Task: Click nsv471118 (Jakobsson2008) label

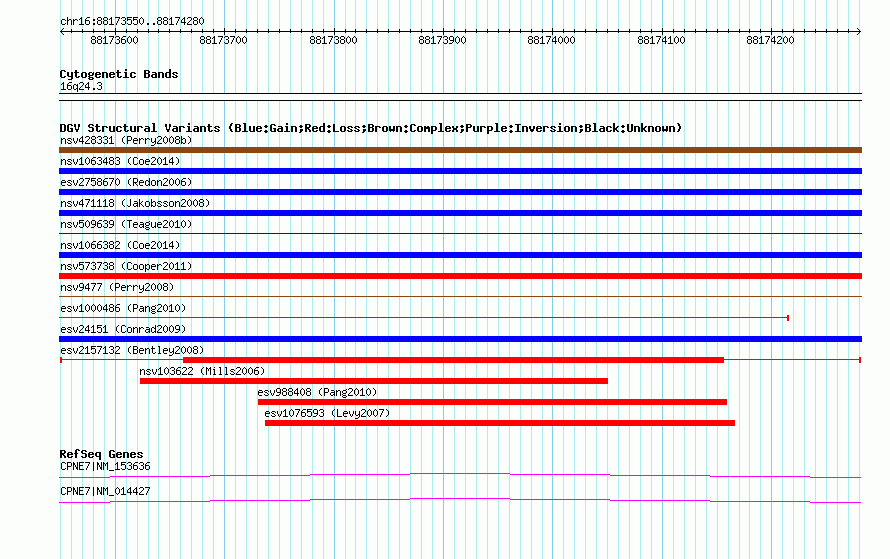Action: tap(135, 203)
